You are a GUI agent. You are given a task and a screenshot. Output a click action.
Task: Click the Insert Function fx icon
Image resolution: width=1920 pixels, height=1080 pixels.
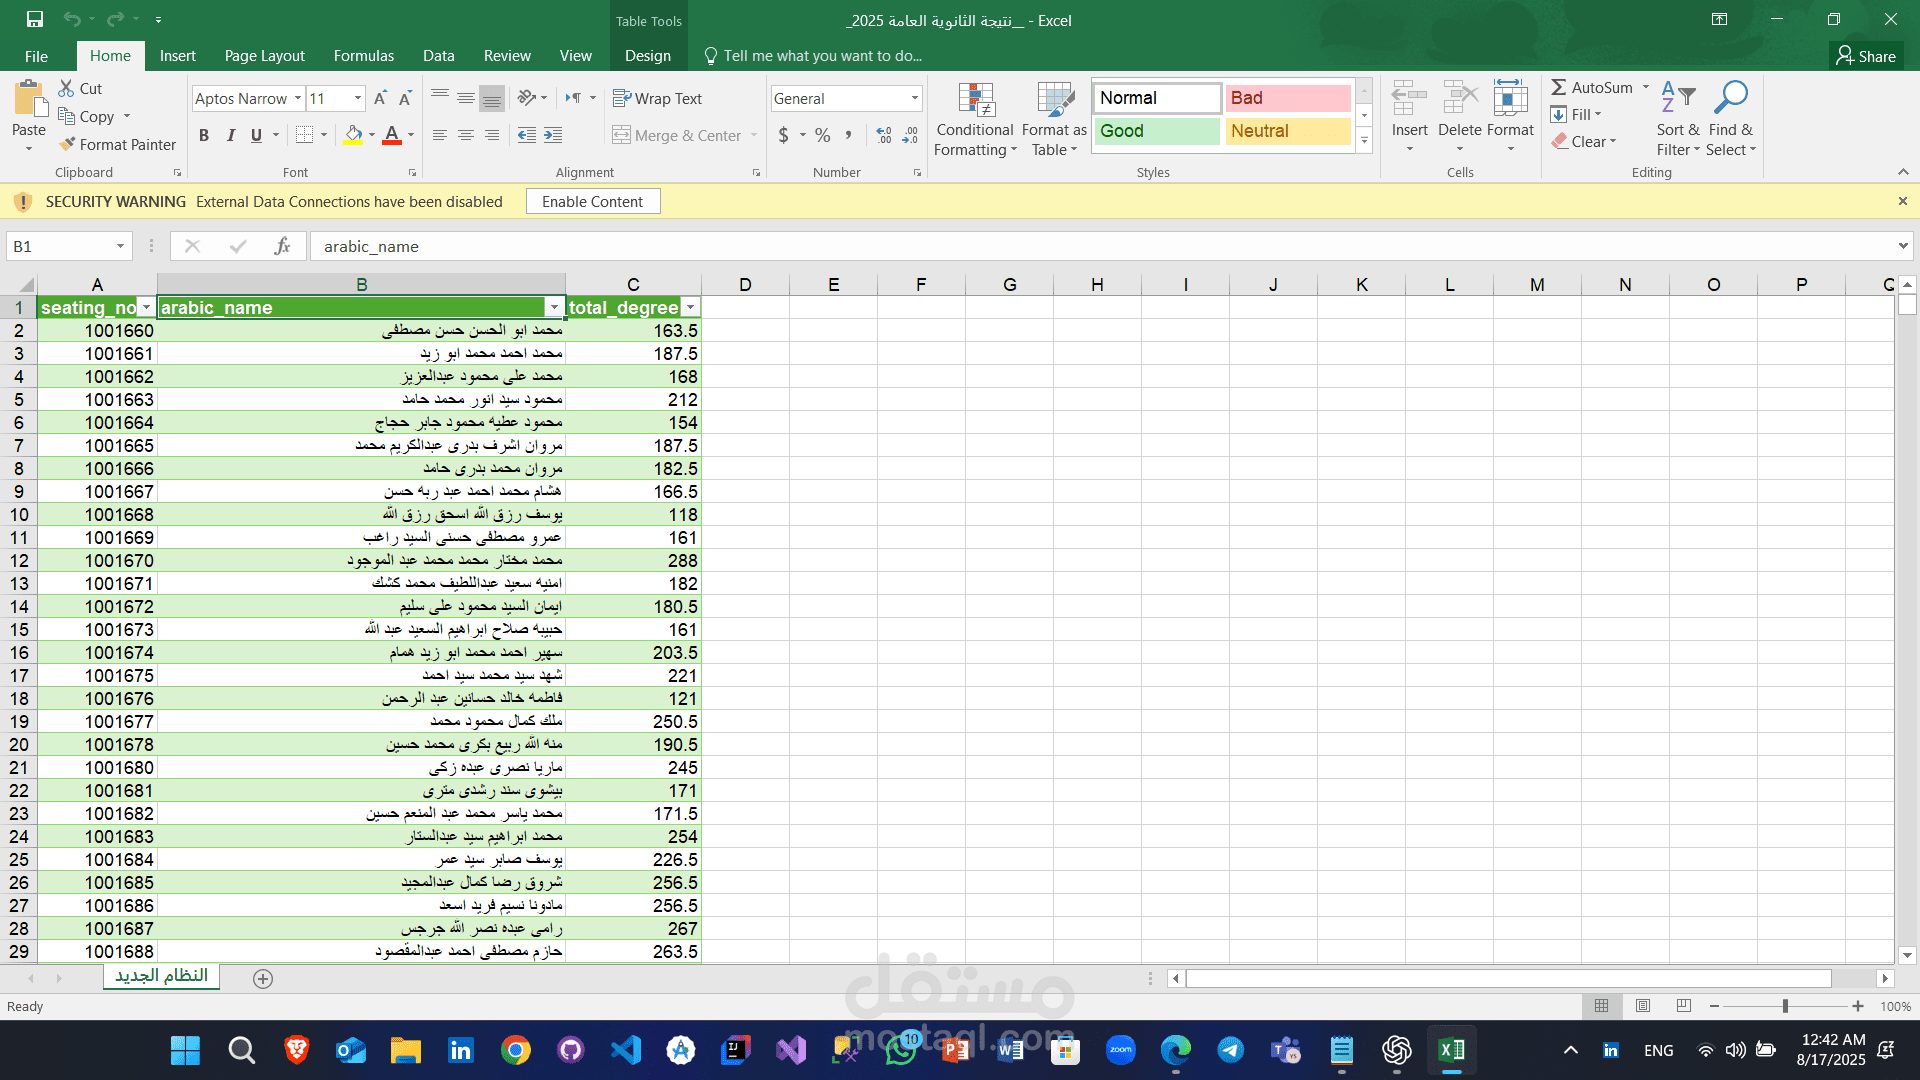(x=282, y=246)
